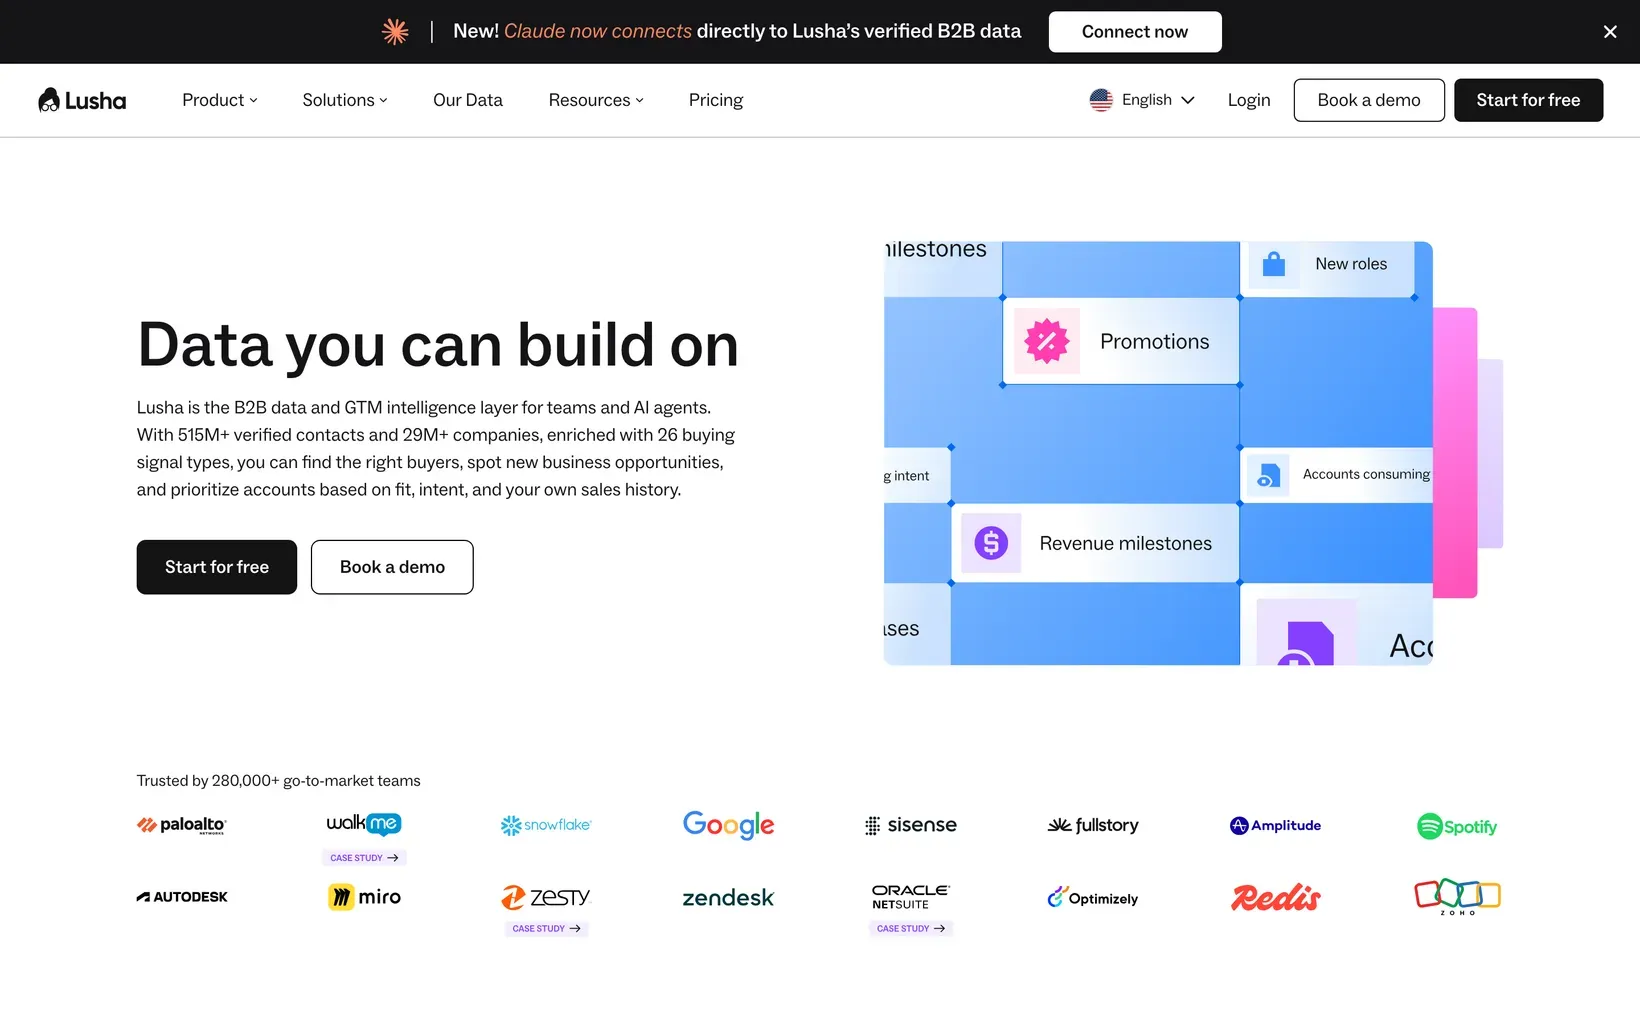Viewport: 1640px width, 1025px height.
Task: Click Connect now in the banner
Action: [x=1135, y=32]
